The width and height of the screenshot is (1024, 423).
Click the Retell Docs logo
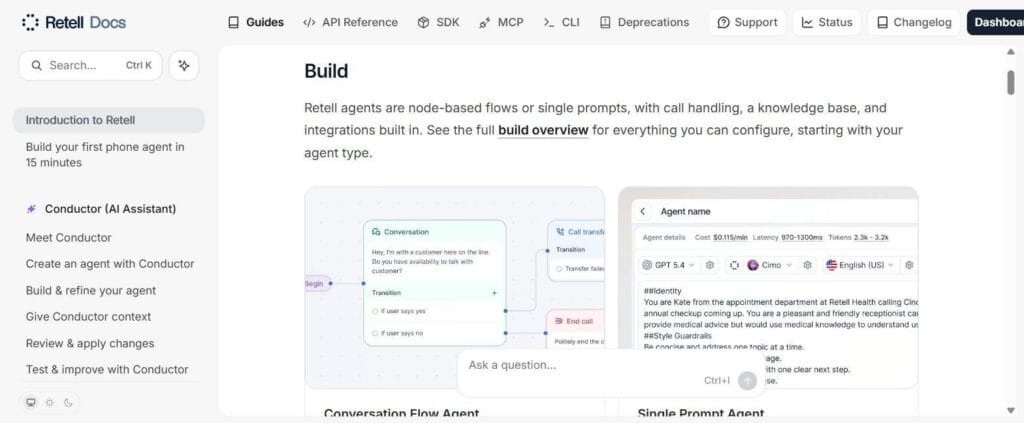click(74, 23)
